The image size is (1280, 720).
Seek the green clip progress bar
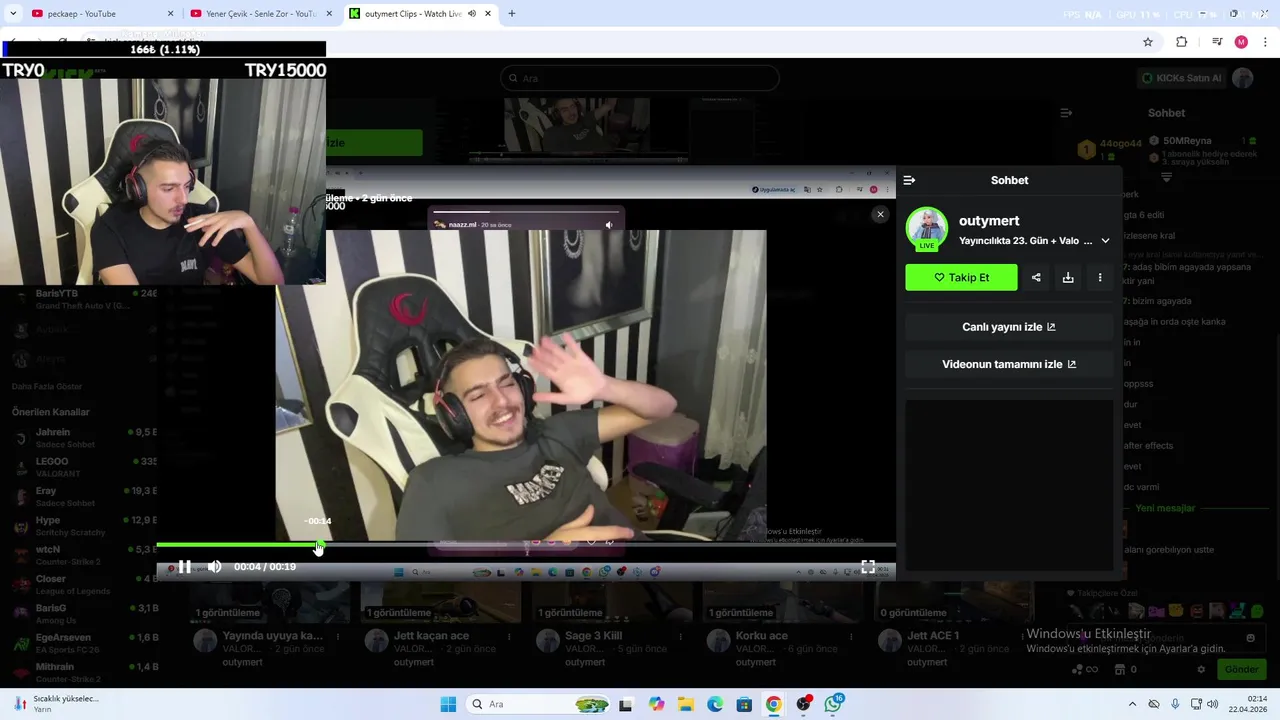(x=526, y=545)
